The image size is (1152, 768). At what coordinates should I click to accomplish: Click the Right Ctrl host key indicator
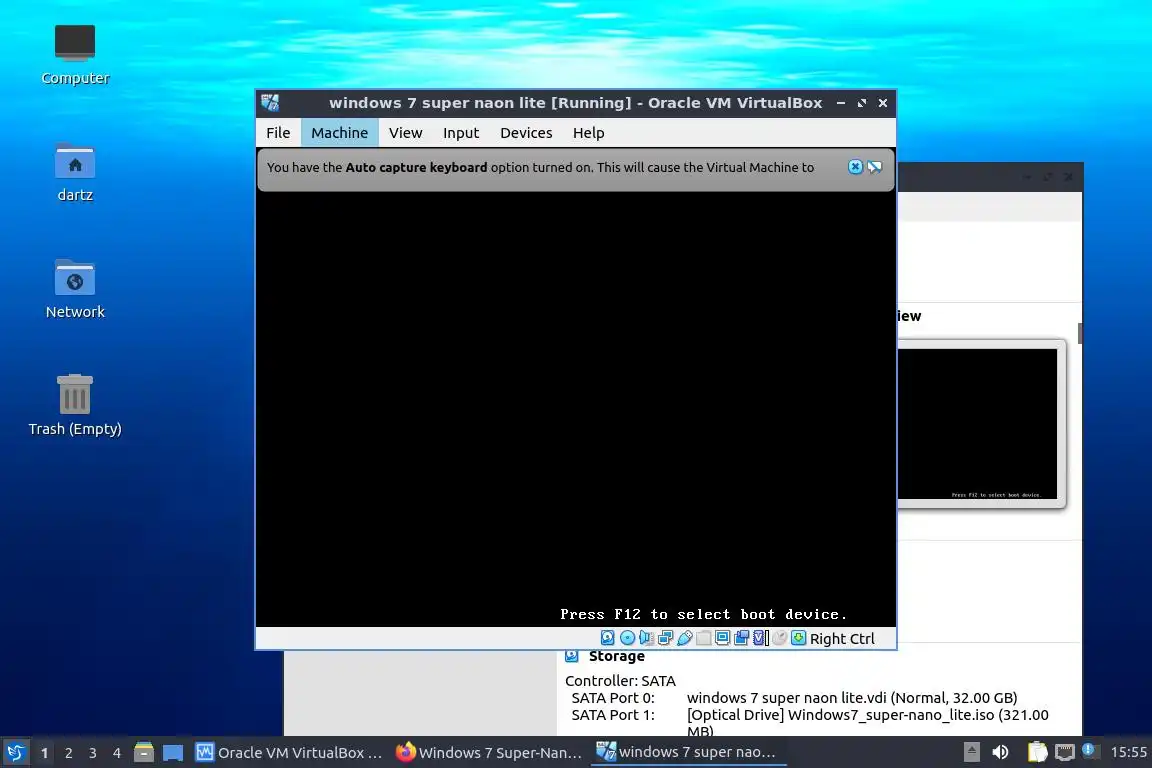click(x=842, y=639)
